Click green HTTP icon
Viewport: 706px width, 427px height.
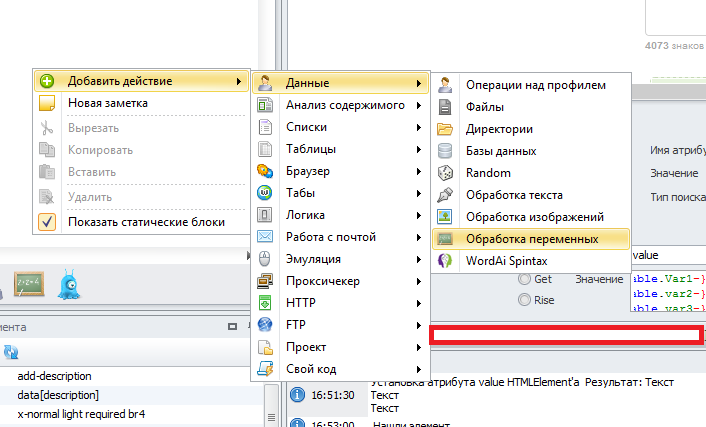265,303
